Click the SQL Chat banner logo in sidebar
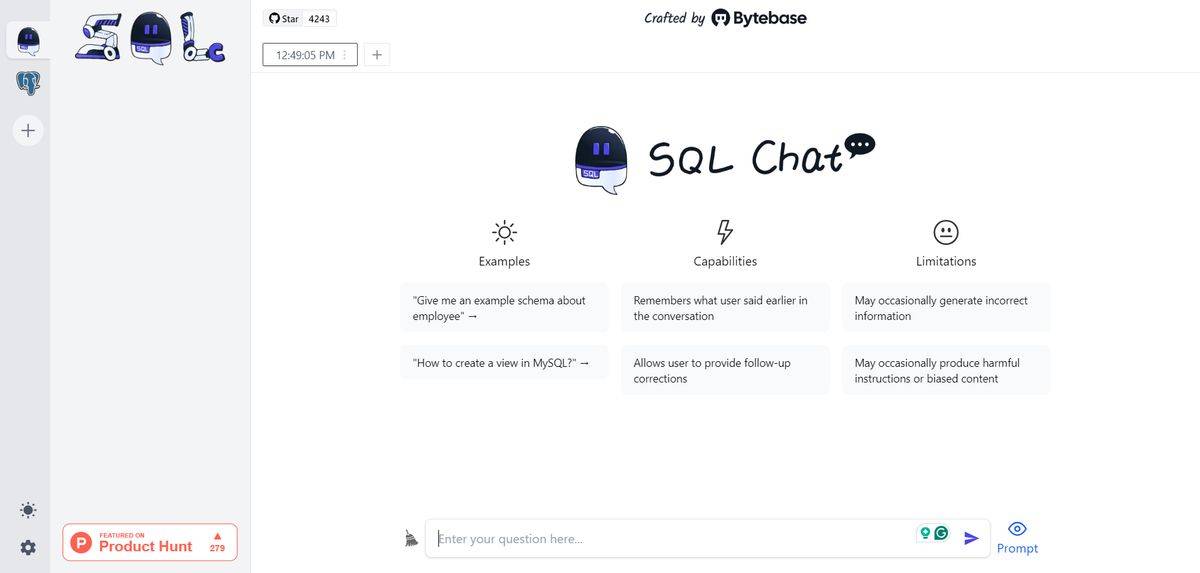The height and width of the screenshot is (573, 1200). pos(150,38)
